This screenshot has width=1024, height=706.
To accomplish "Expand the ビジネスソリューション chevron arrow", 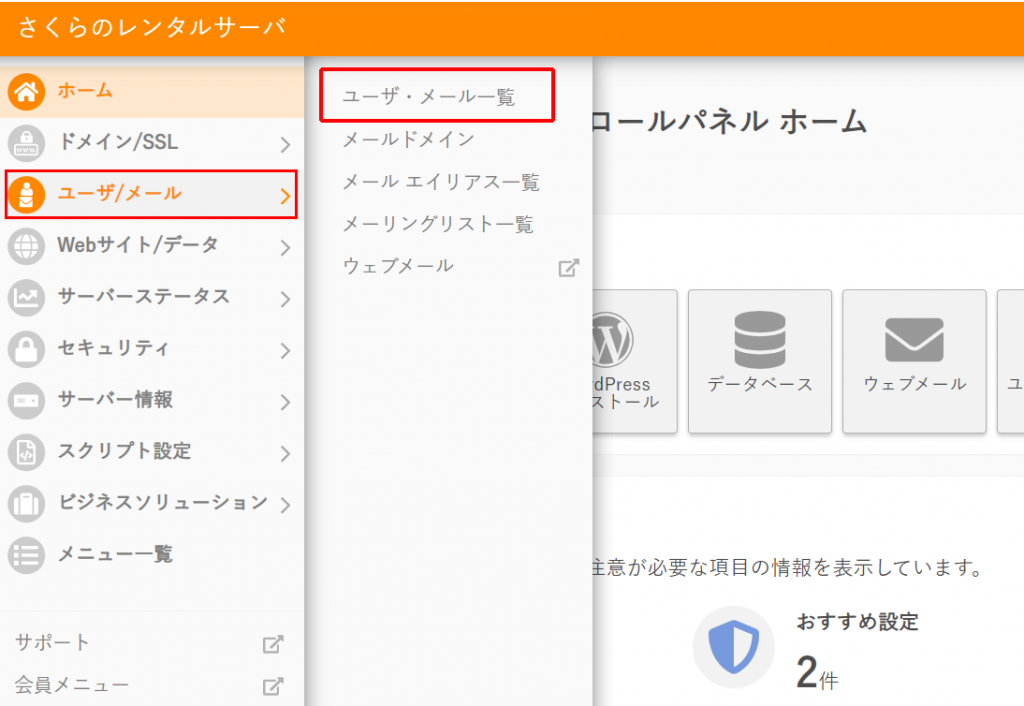I will click(x=285, y=504).
